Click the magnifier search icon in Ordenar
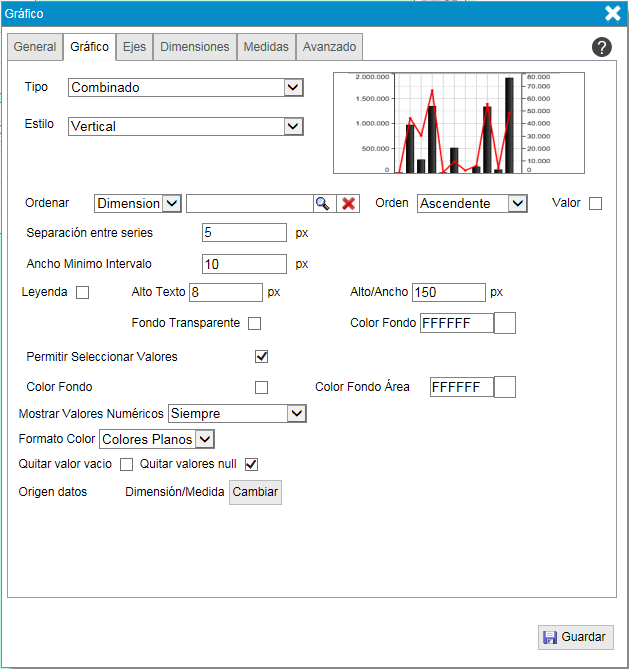 pos(322,203)
